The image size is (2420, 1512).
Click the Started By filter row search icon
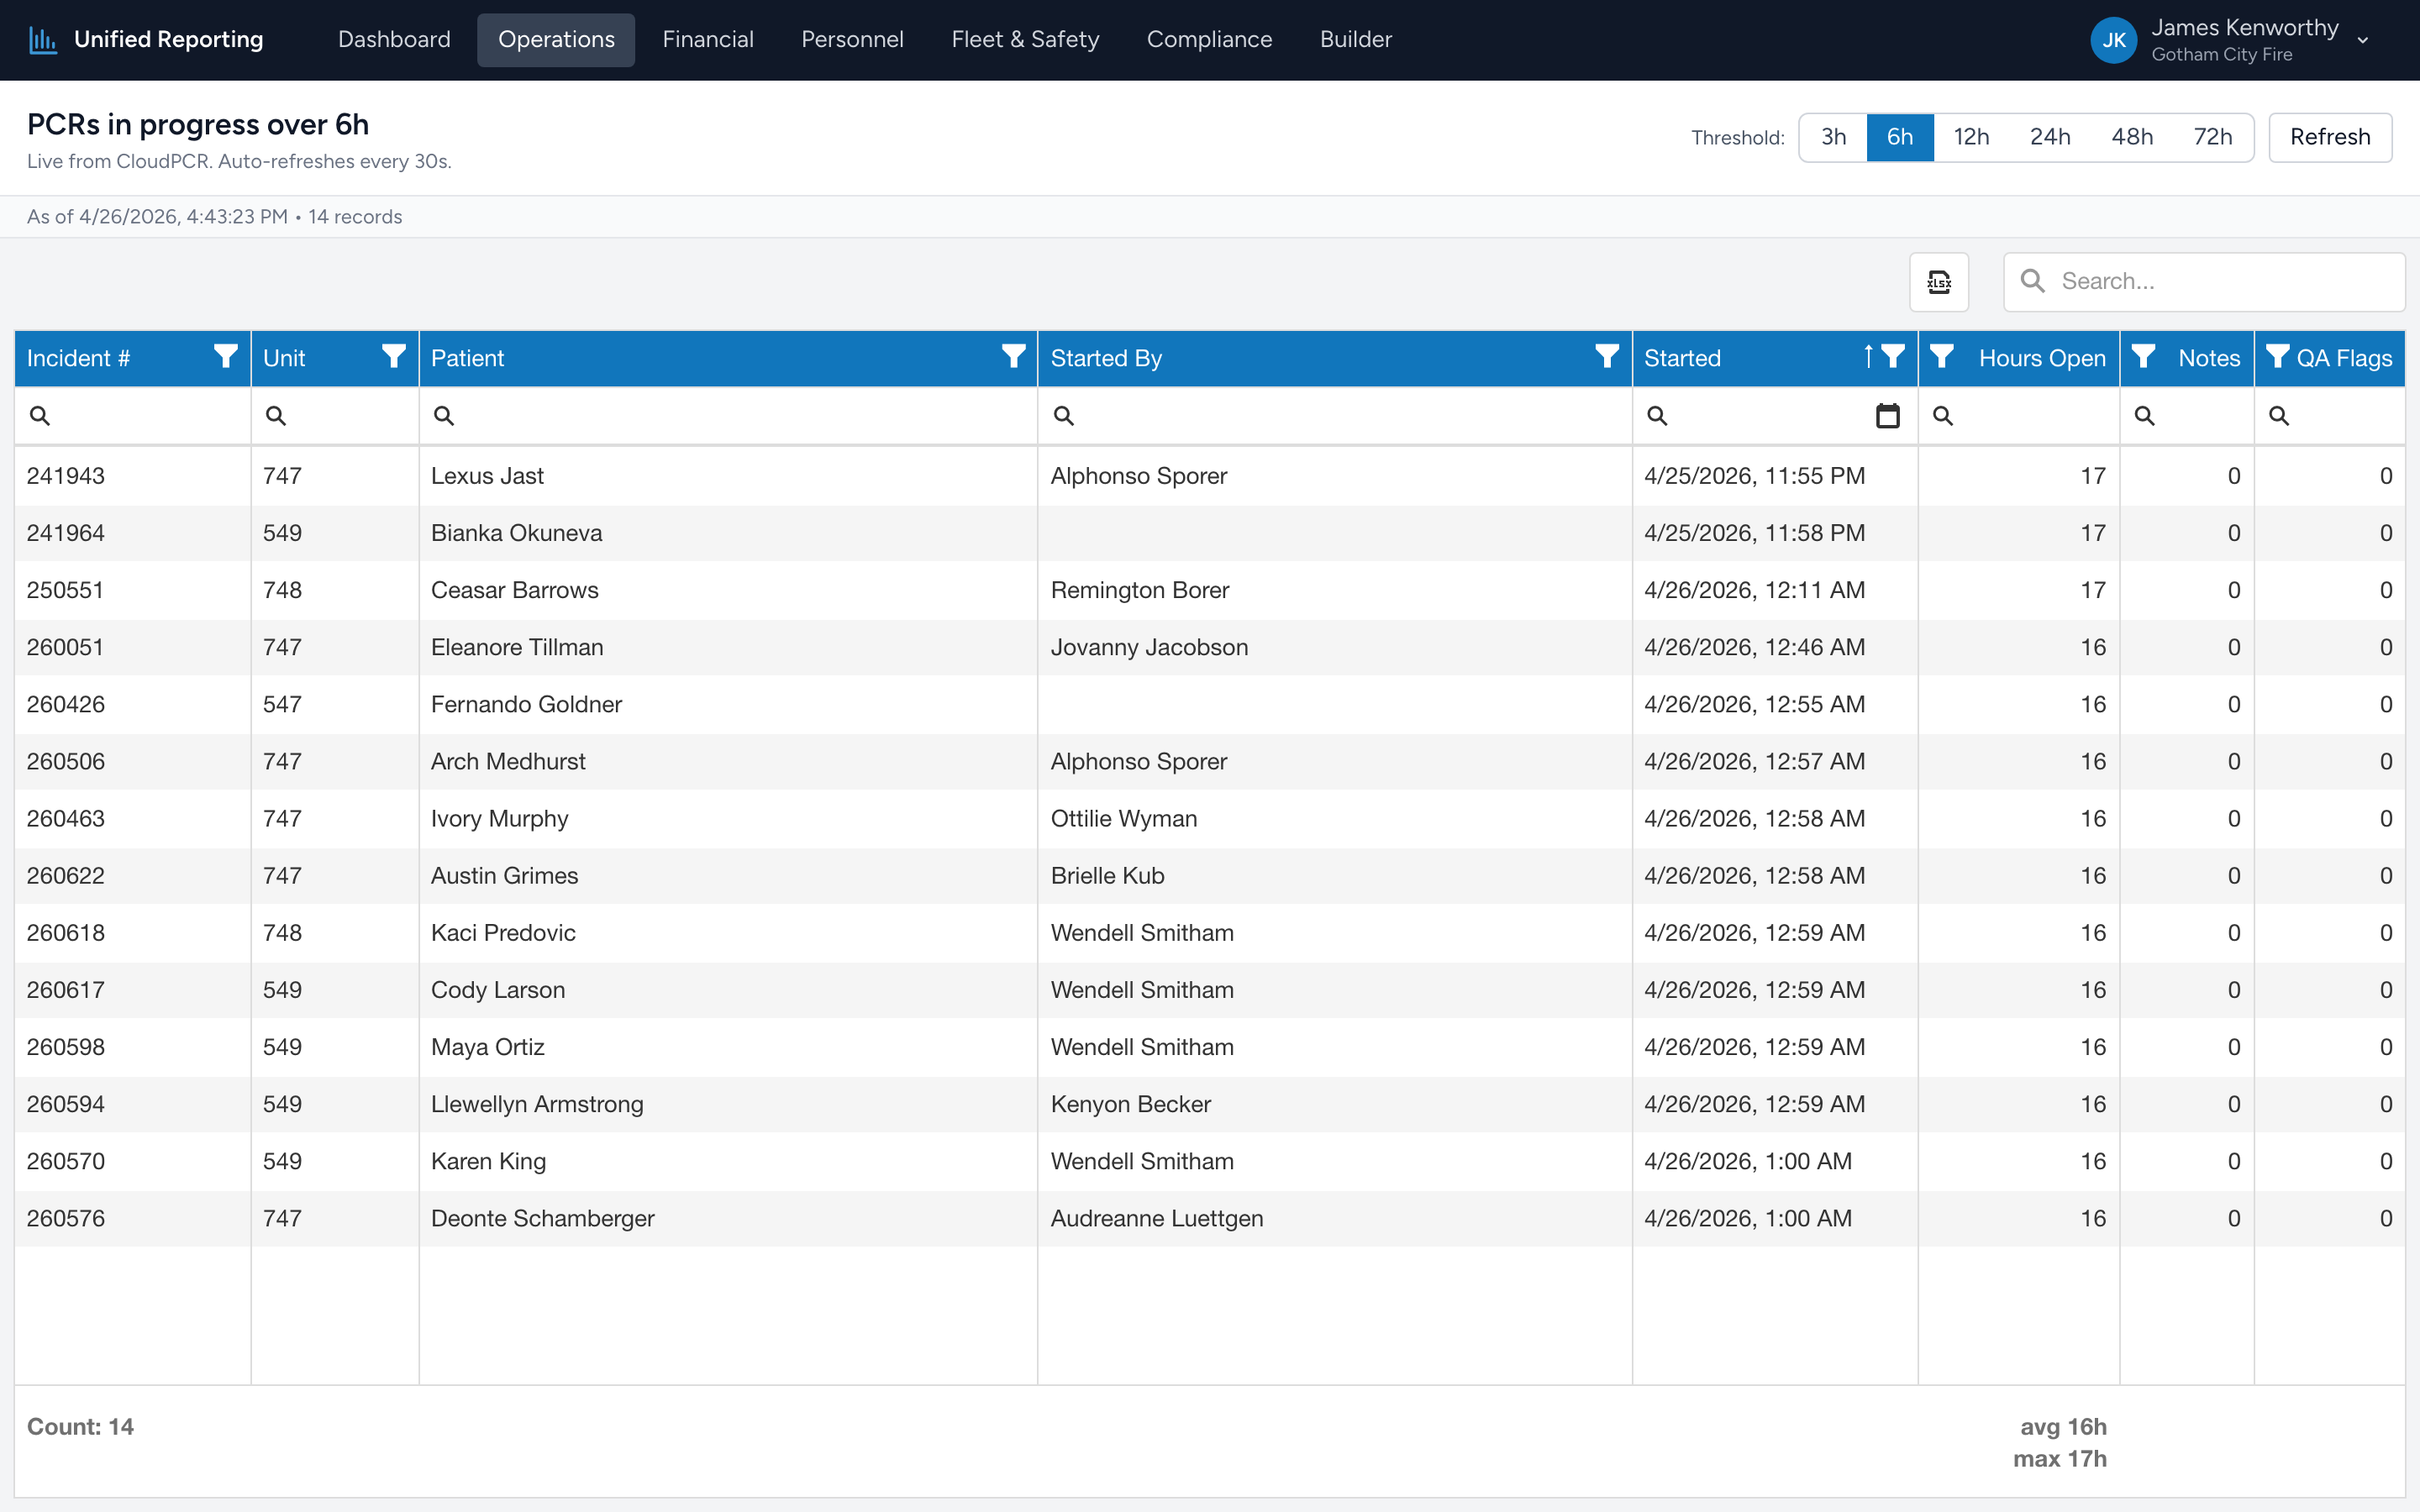point(1064,415)
